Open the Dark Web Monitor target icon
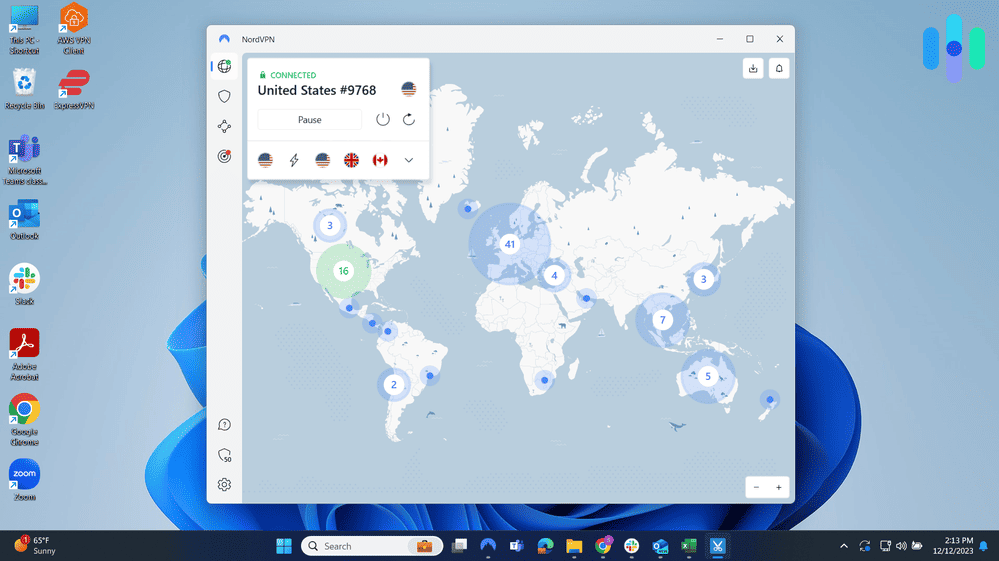Screen dimensions: 999x561 pos(224,156)
